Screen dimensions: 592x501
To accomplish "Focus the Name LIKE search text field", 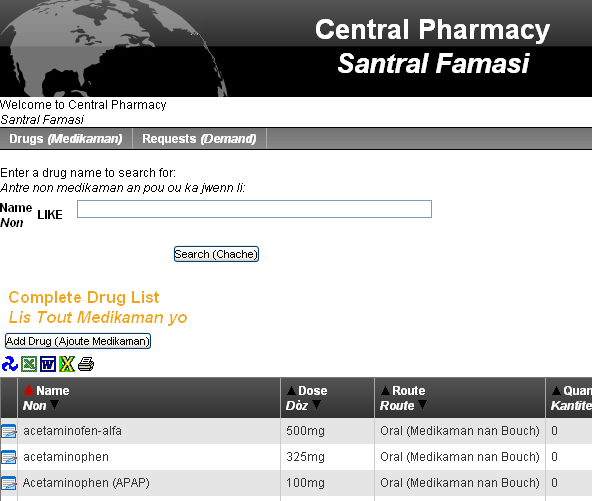I will point(254,209).
